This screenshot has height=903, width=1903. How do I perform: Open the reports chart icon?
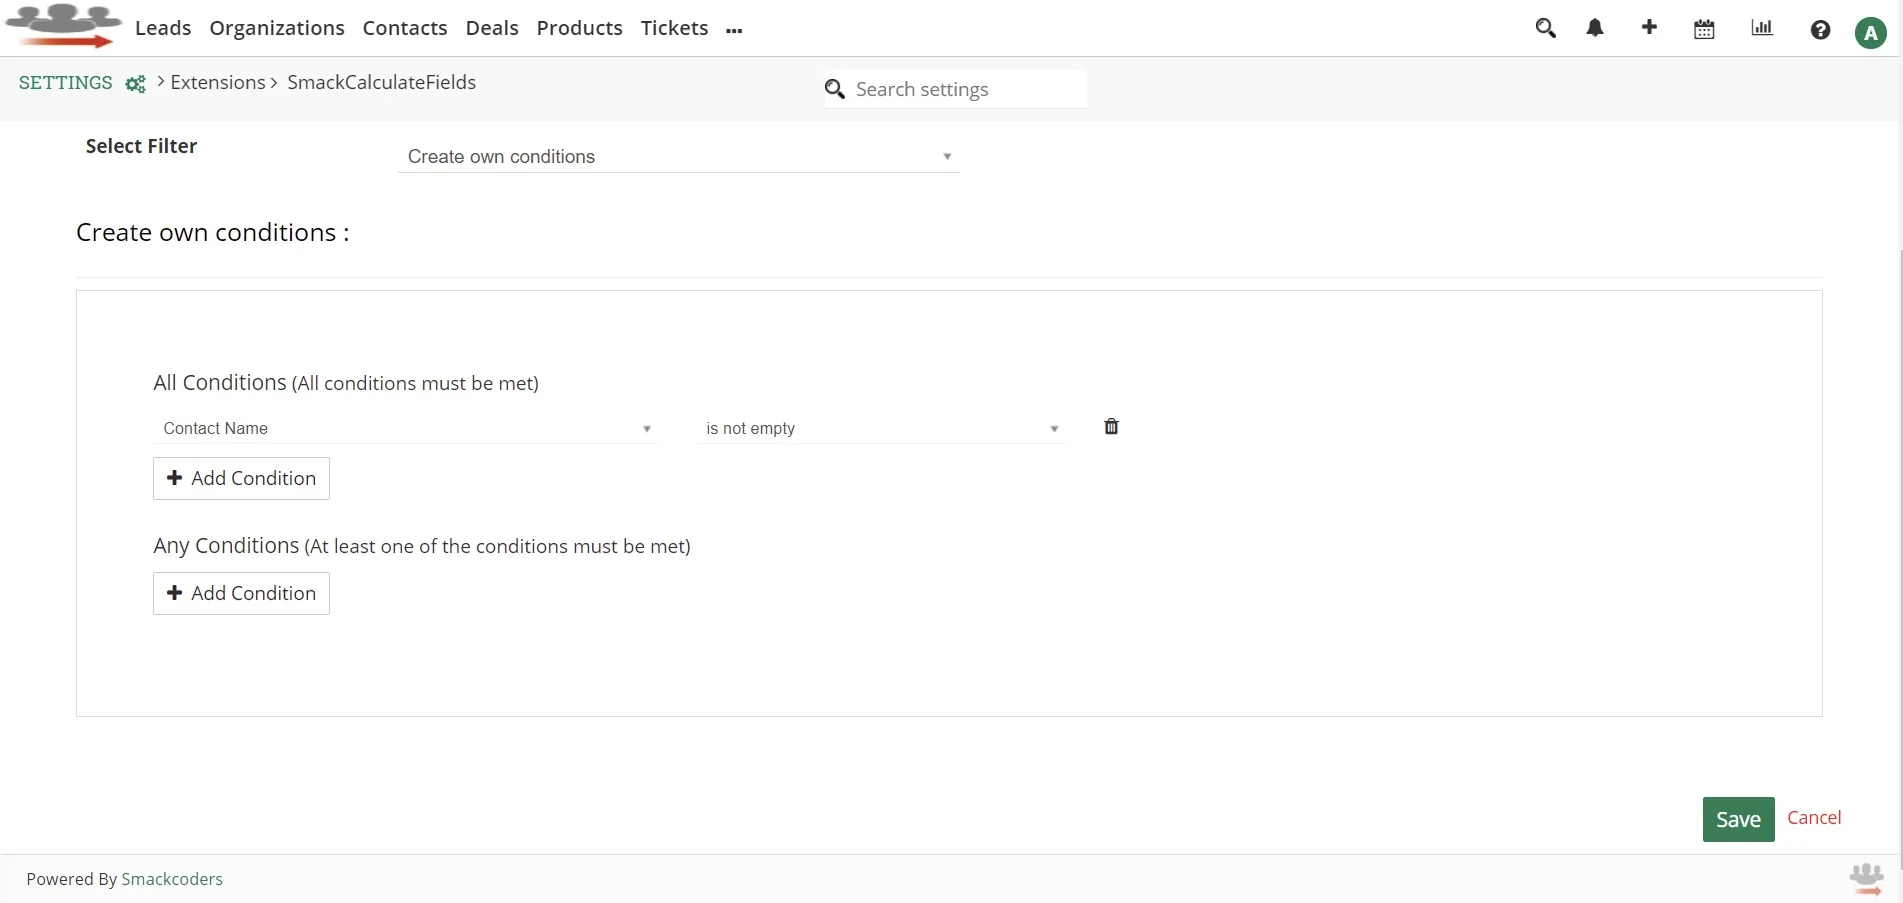pos(1761,28)
